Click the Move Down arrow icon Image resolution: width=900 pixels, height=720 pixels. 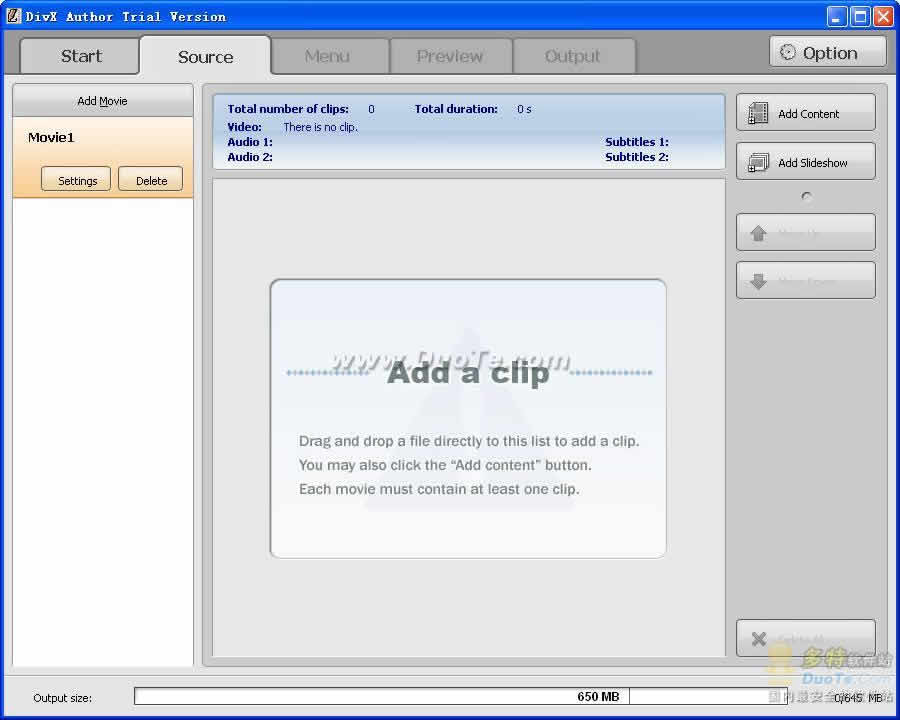[758, 282]
